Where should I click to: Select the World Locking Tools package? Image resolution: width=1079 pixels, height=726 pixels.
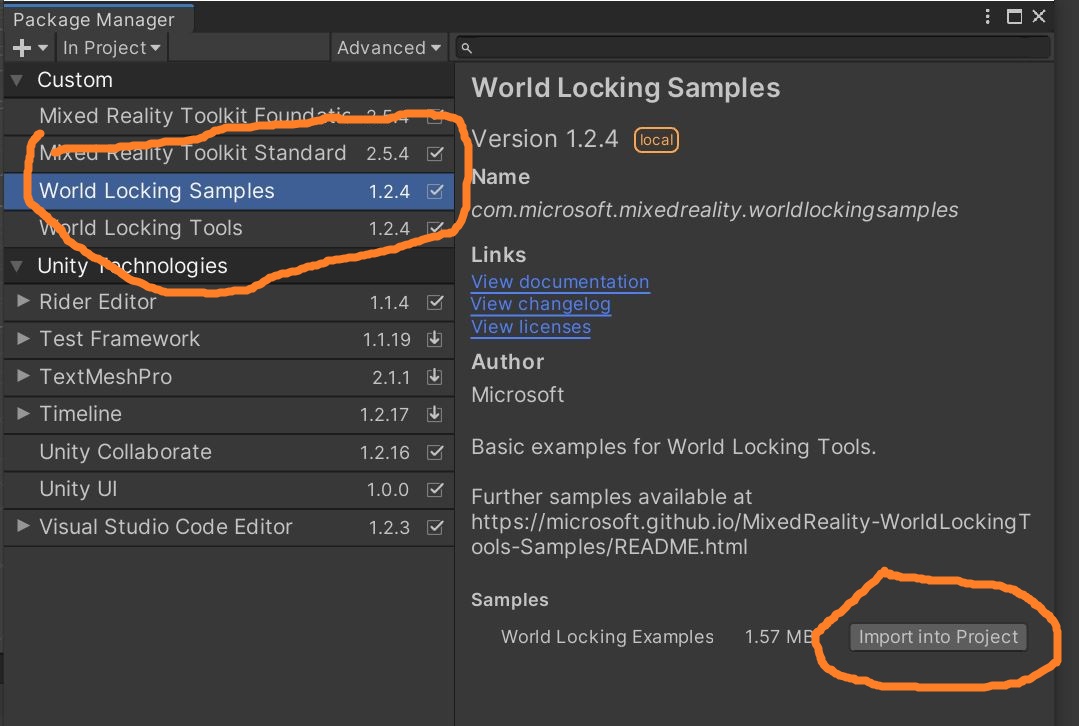(140, 228)
